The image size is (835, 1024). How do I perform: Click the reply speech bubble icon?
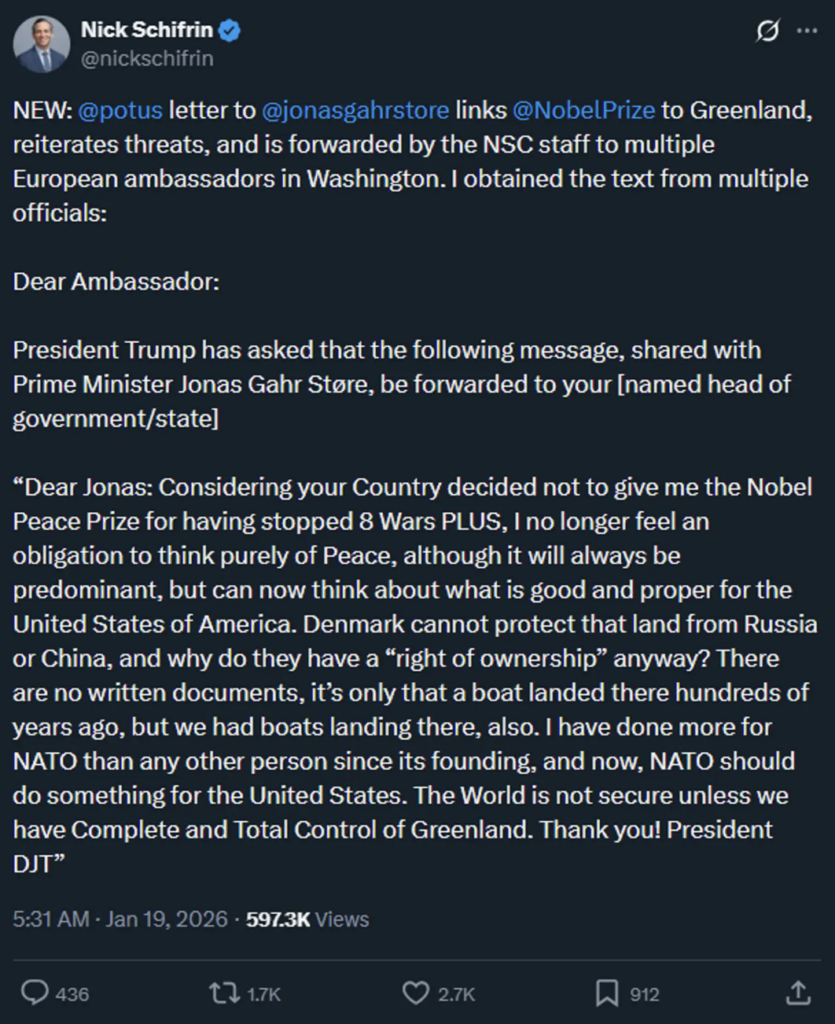coord(35,992)
